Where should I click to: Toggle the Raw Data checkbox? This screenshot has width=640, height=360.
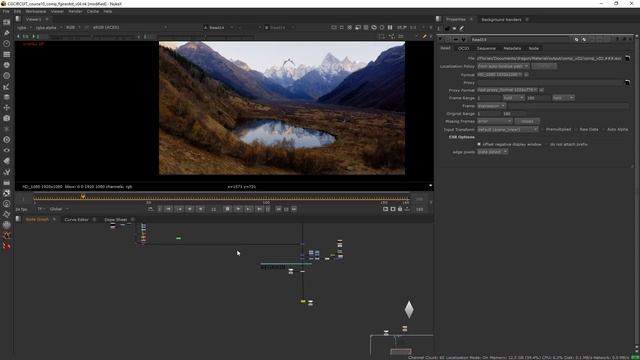click(x=576, y=129)
